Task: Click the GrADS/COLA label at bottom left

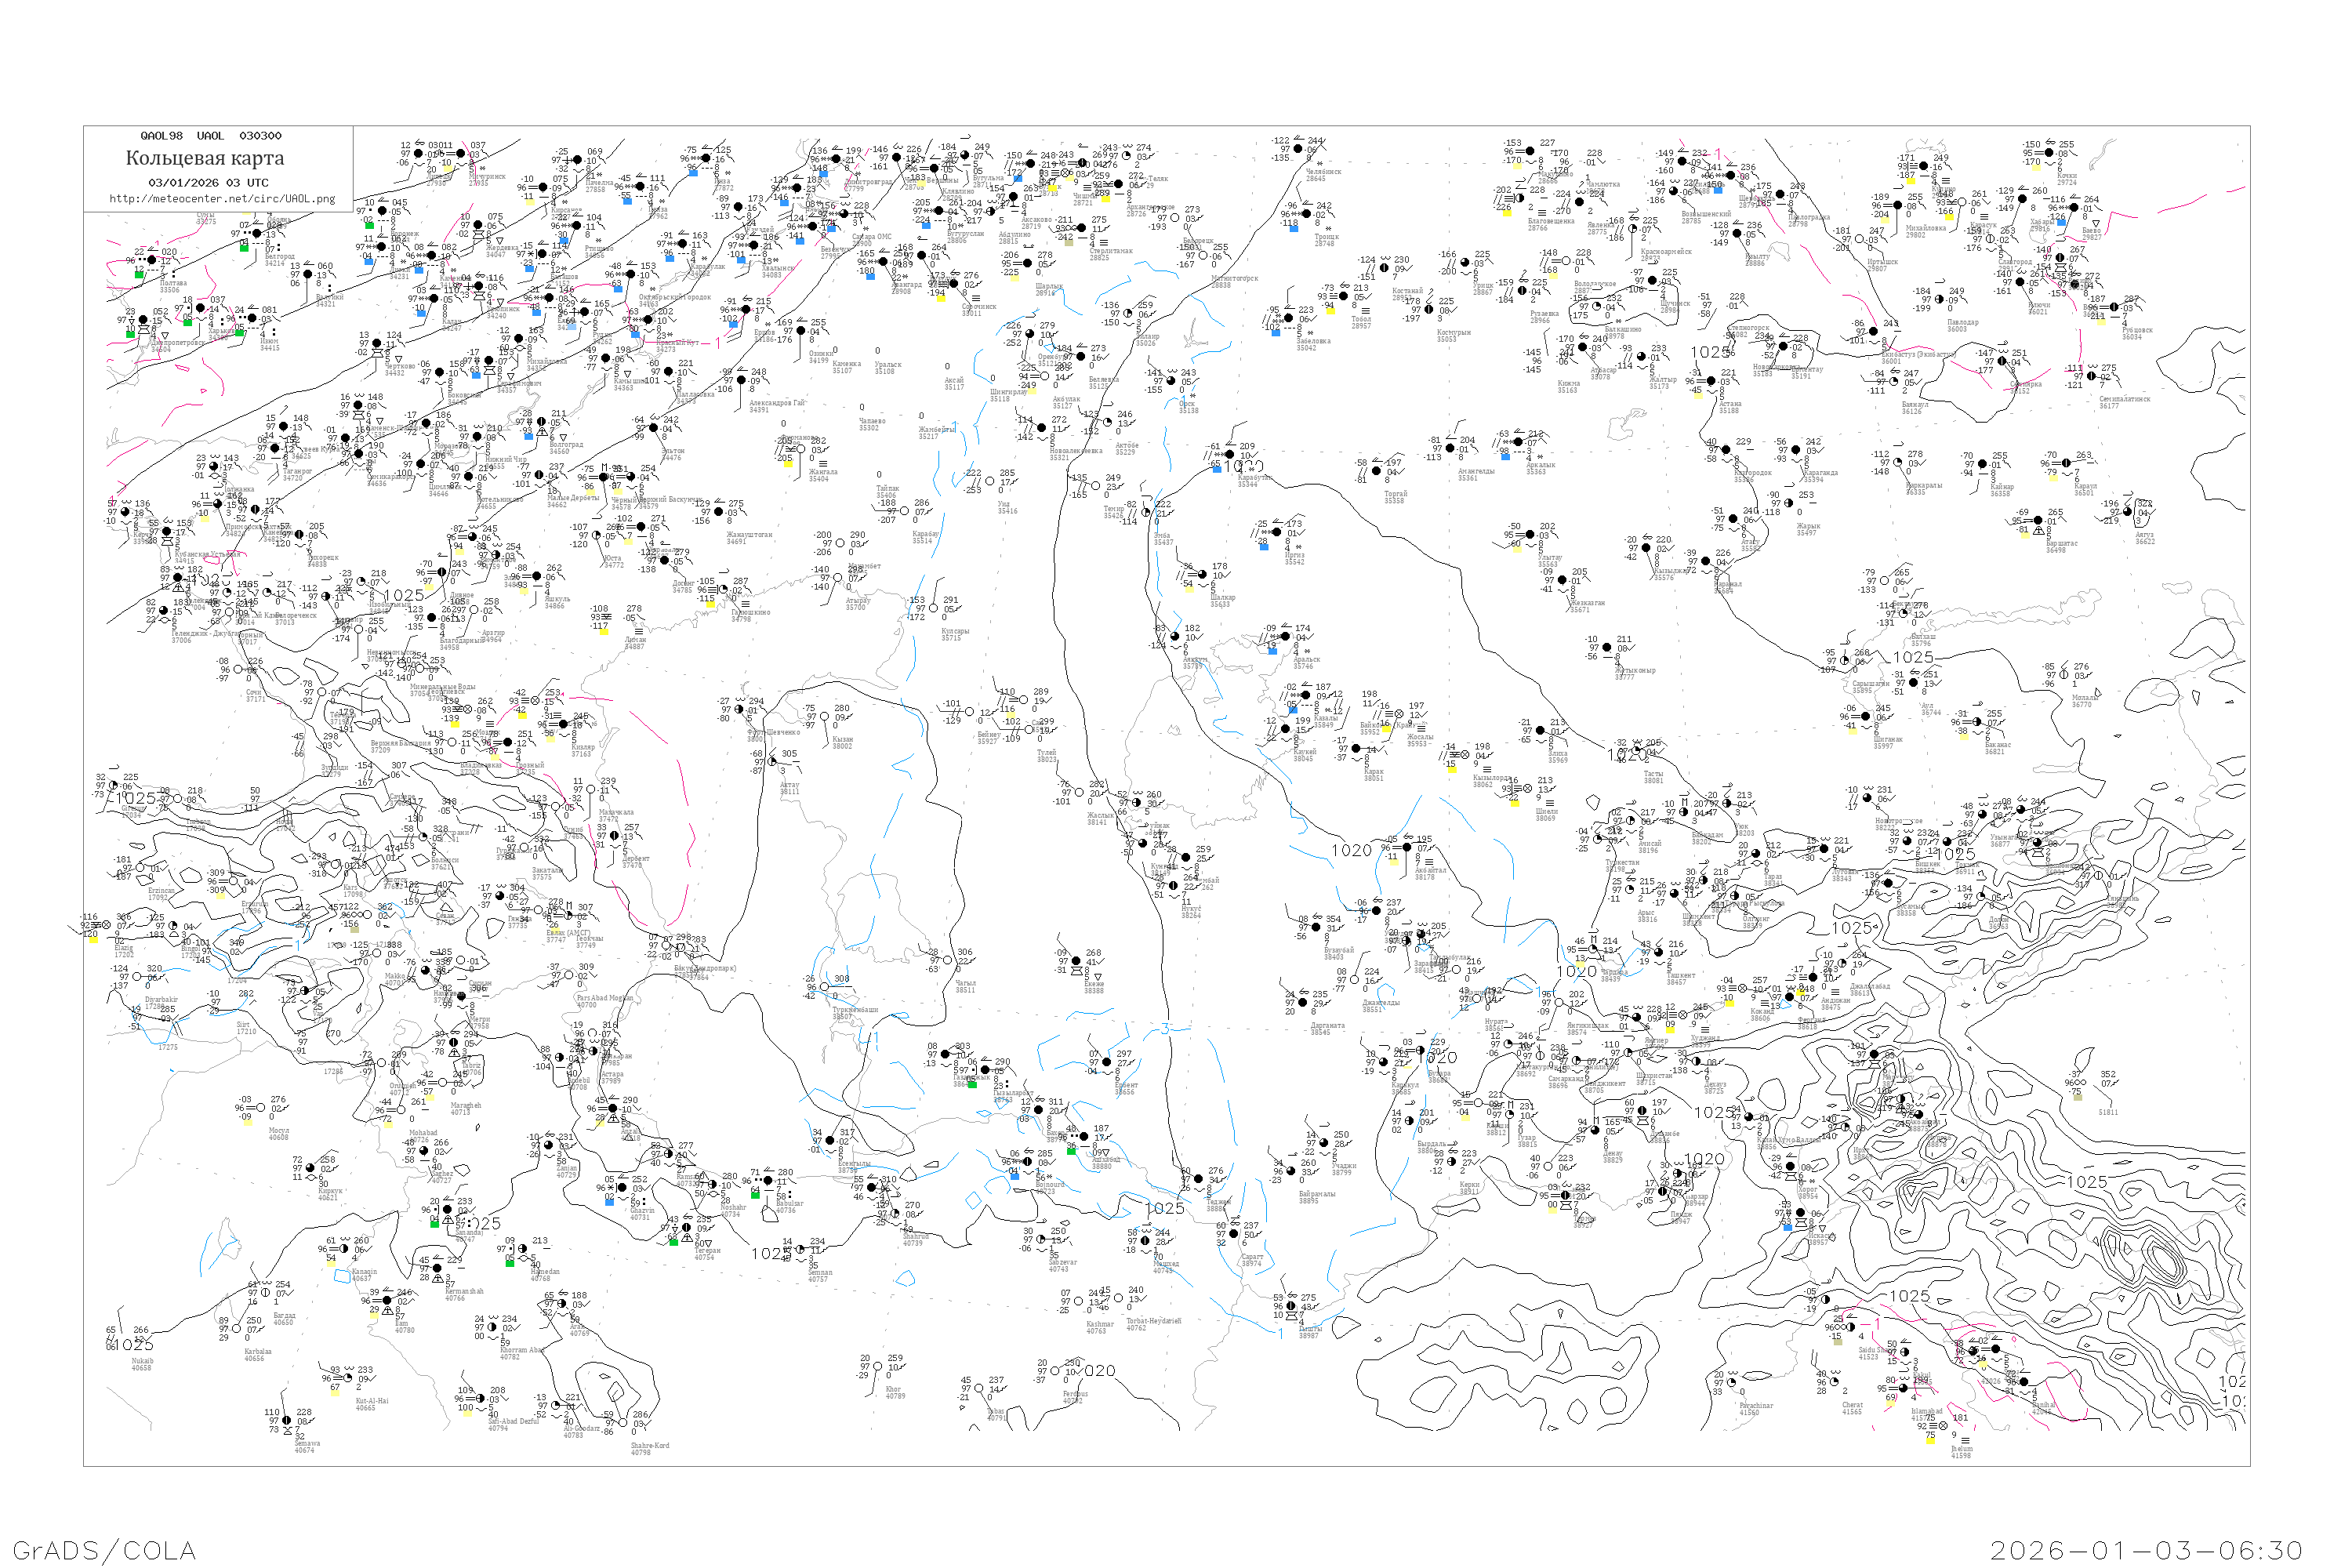Action: pyautogui.click(x=104, y=1550)
